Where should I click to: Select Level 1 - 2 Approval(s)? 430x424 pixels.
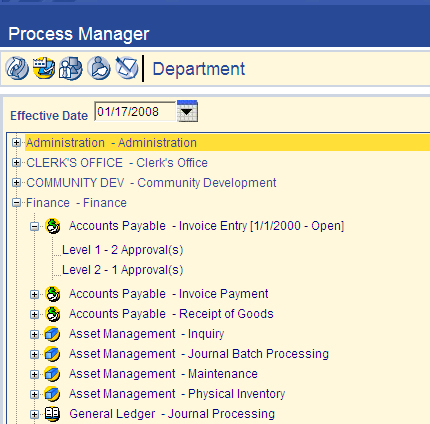pyautogui.click(x=123, y=250)
